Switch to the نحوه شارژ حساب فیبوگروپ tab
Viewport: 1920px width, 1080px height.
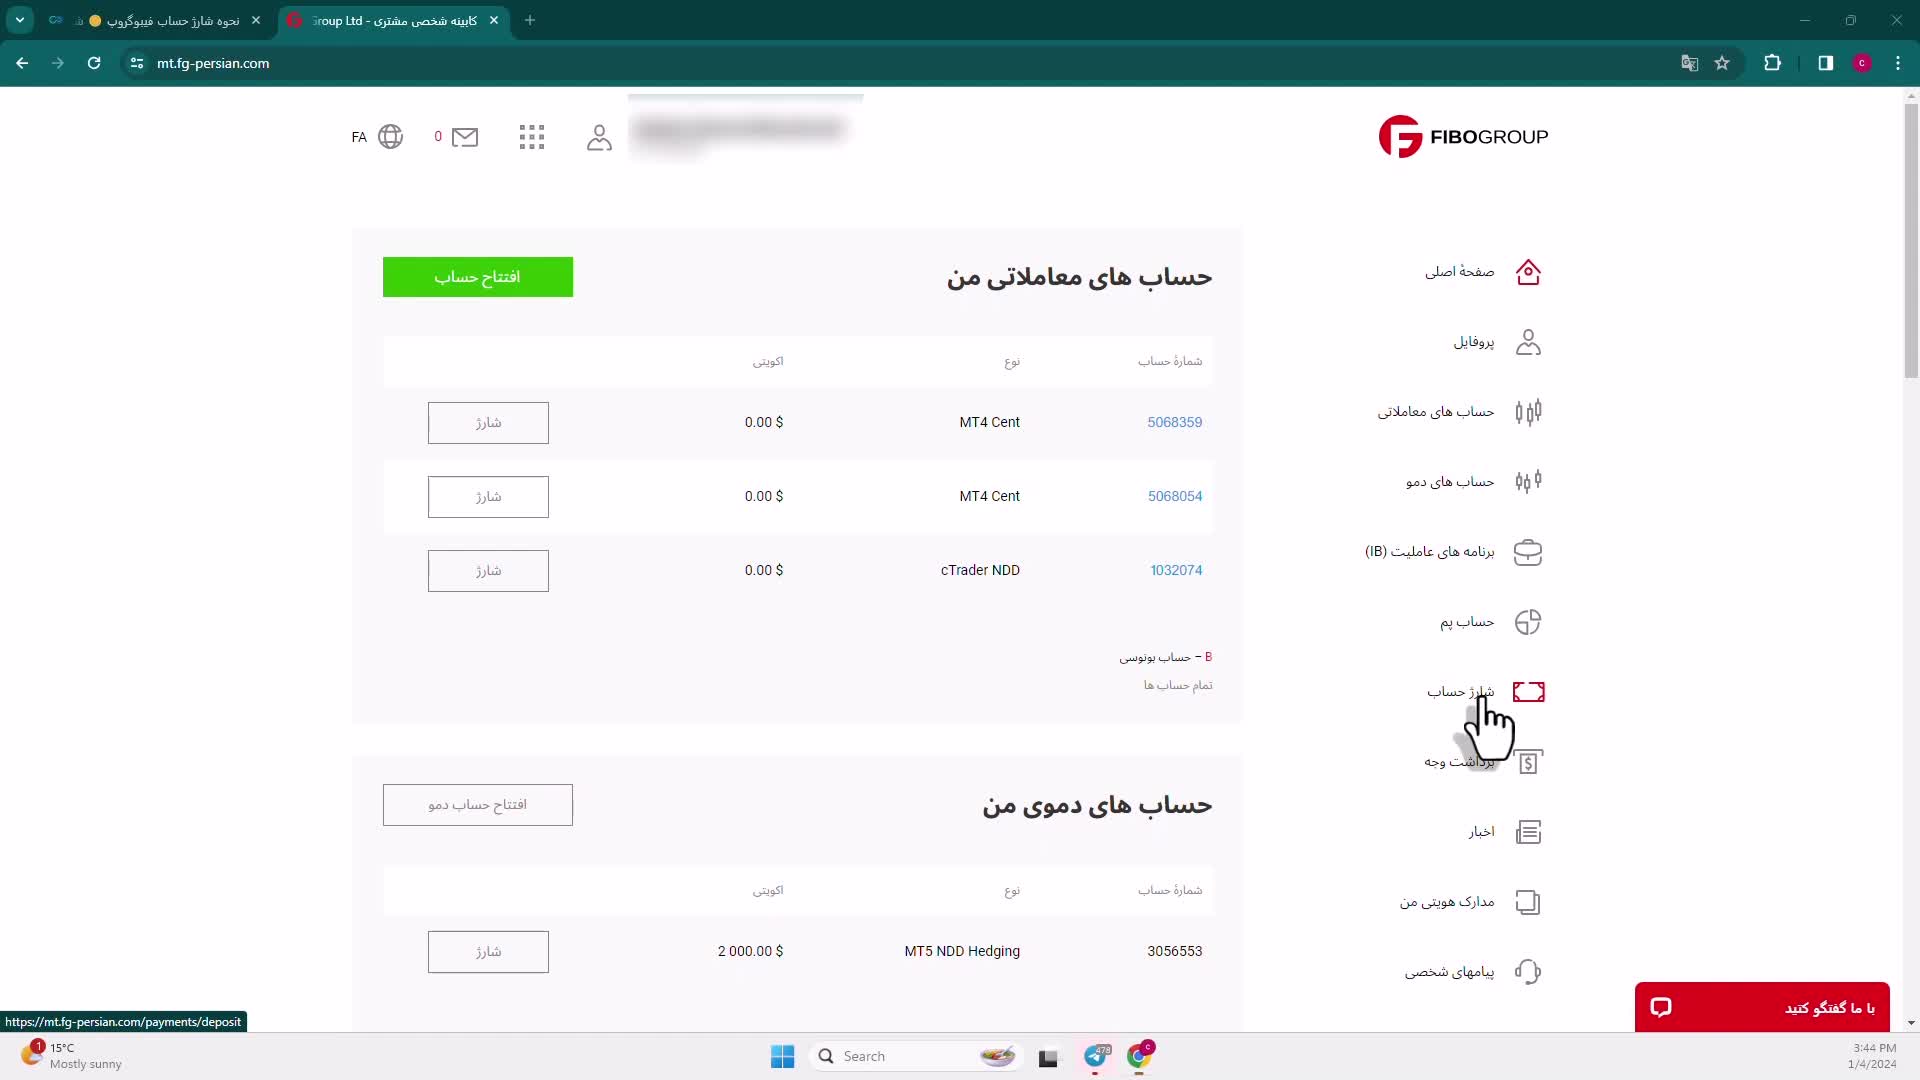172,20
